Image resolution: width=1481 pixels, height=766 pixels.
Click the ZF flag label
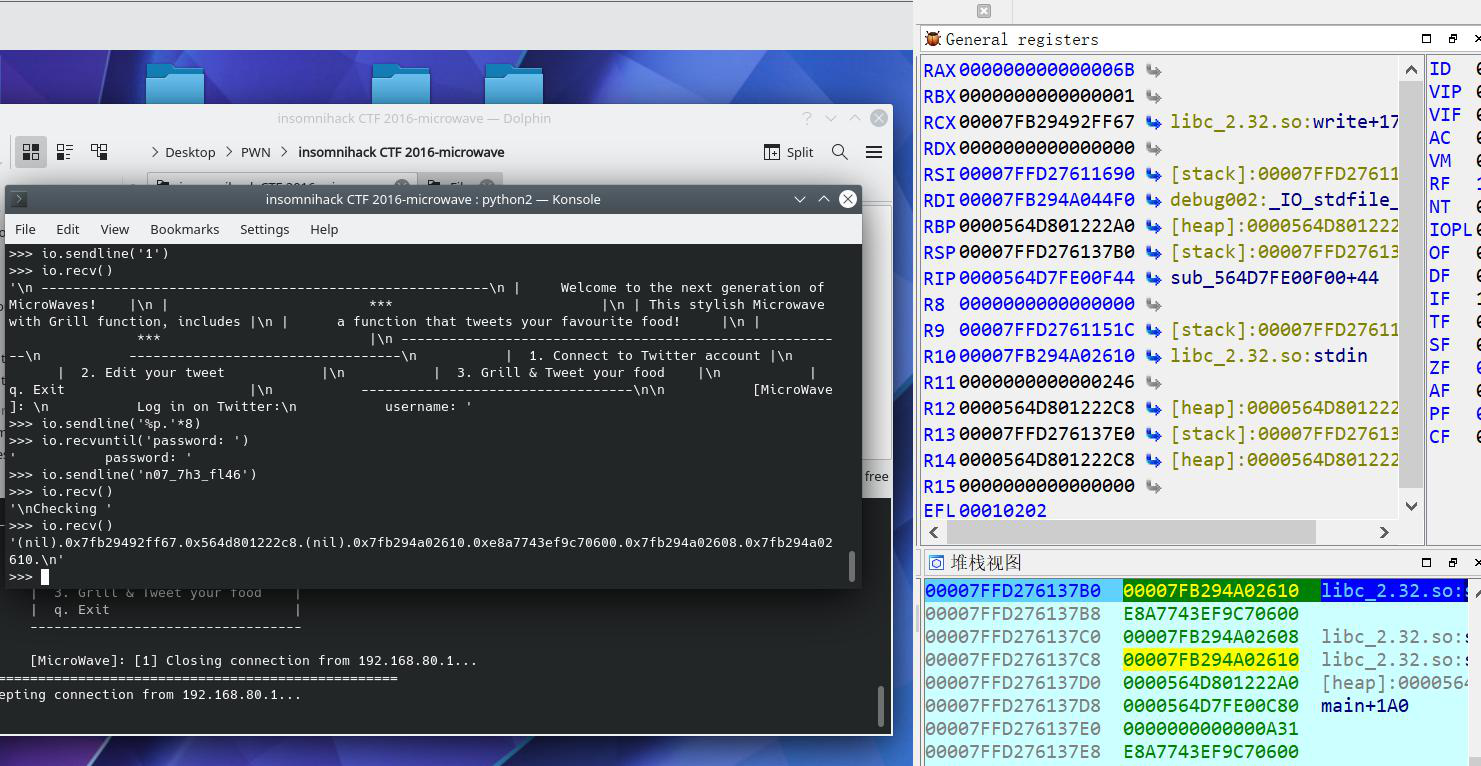(x=1440, y=369)
